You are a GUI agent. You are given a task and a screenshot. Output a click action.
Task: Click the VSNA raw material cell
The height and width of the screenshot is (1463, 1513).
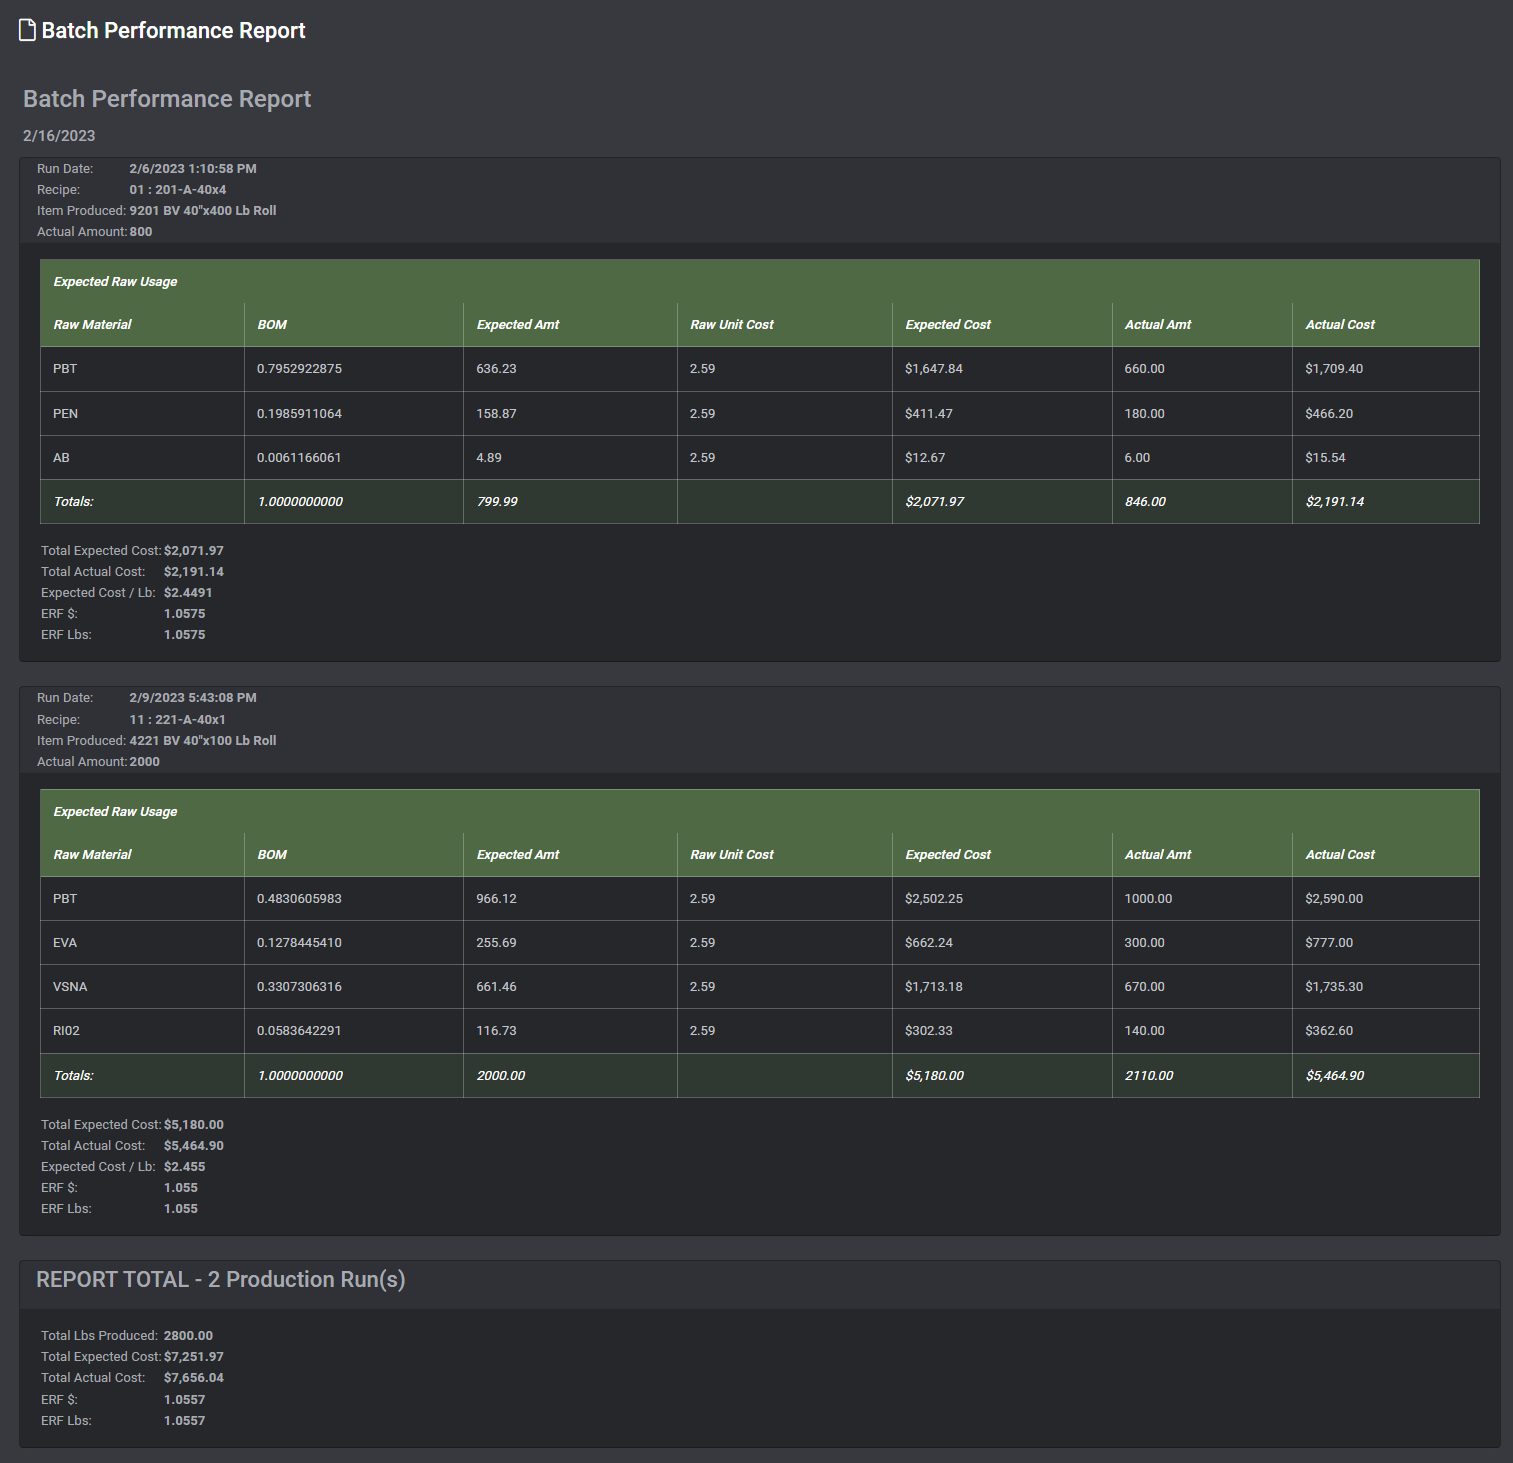click(x=70, y=987)
